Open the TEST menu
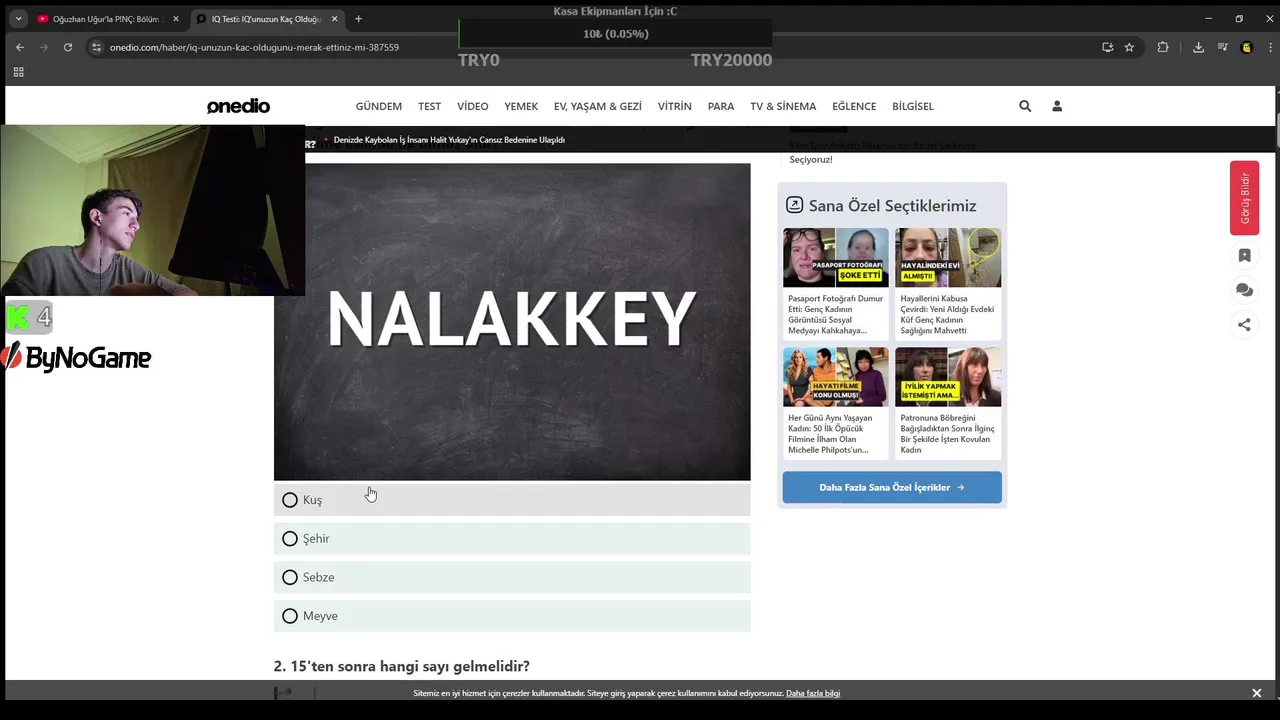Image resolution: width=1280 pixels, height=720 pixels. click(429, 106)
